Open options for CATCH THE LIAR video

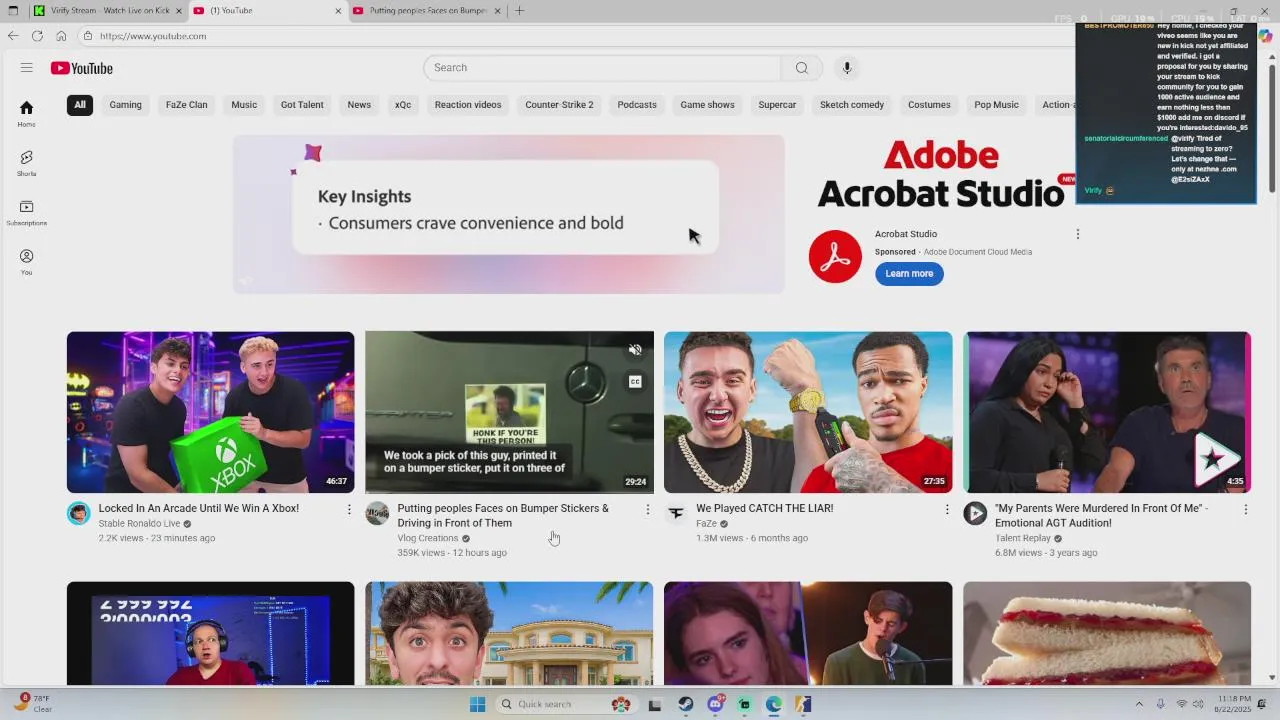946,510
